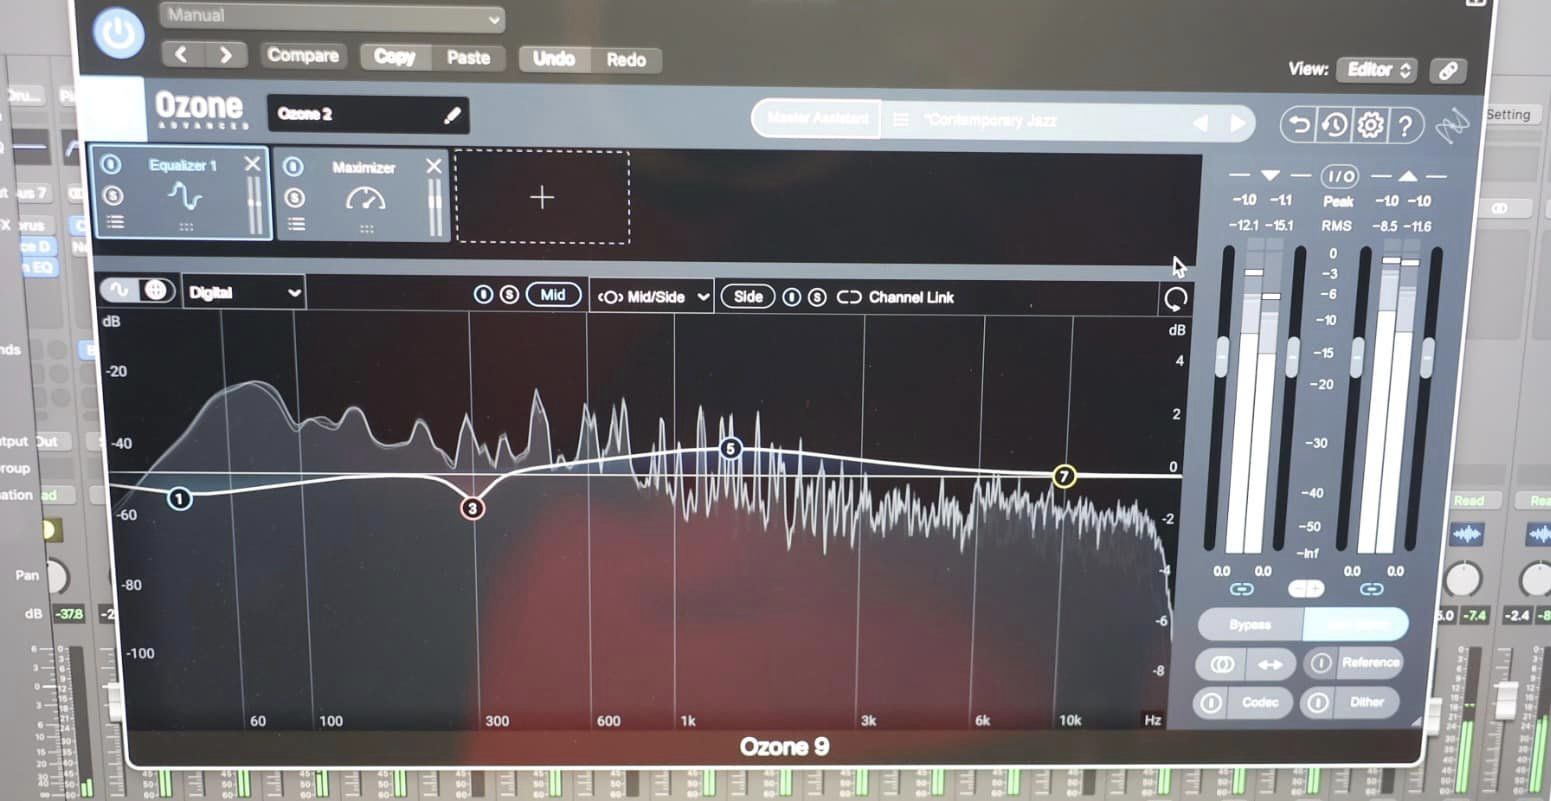This screenshot has width=1551, height=801.
Task: Switch to EQ globe all-bands view
Action: pyautogui.click(x=155, y=290)
